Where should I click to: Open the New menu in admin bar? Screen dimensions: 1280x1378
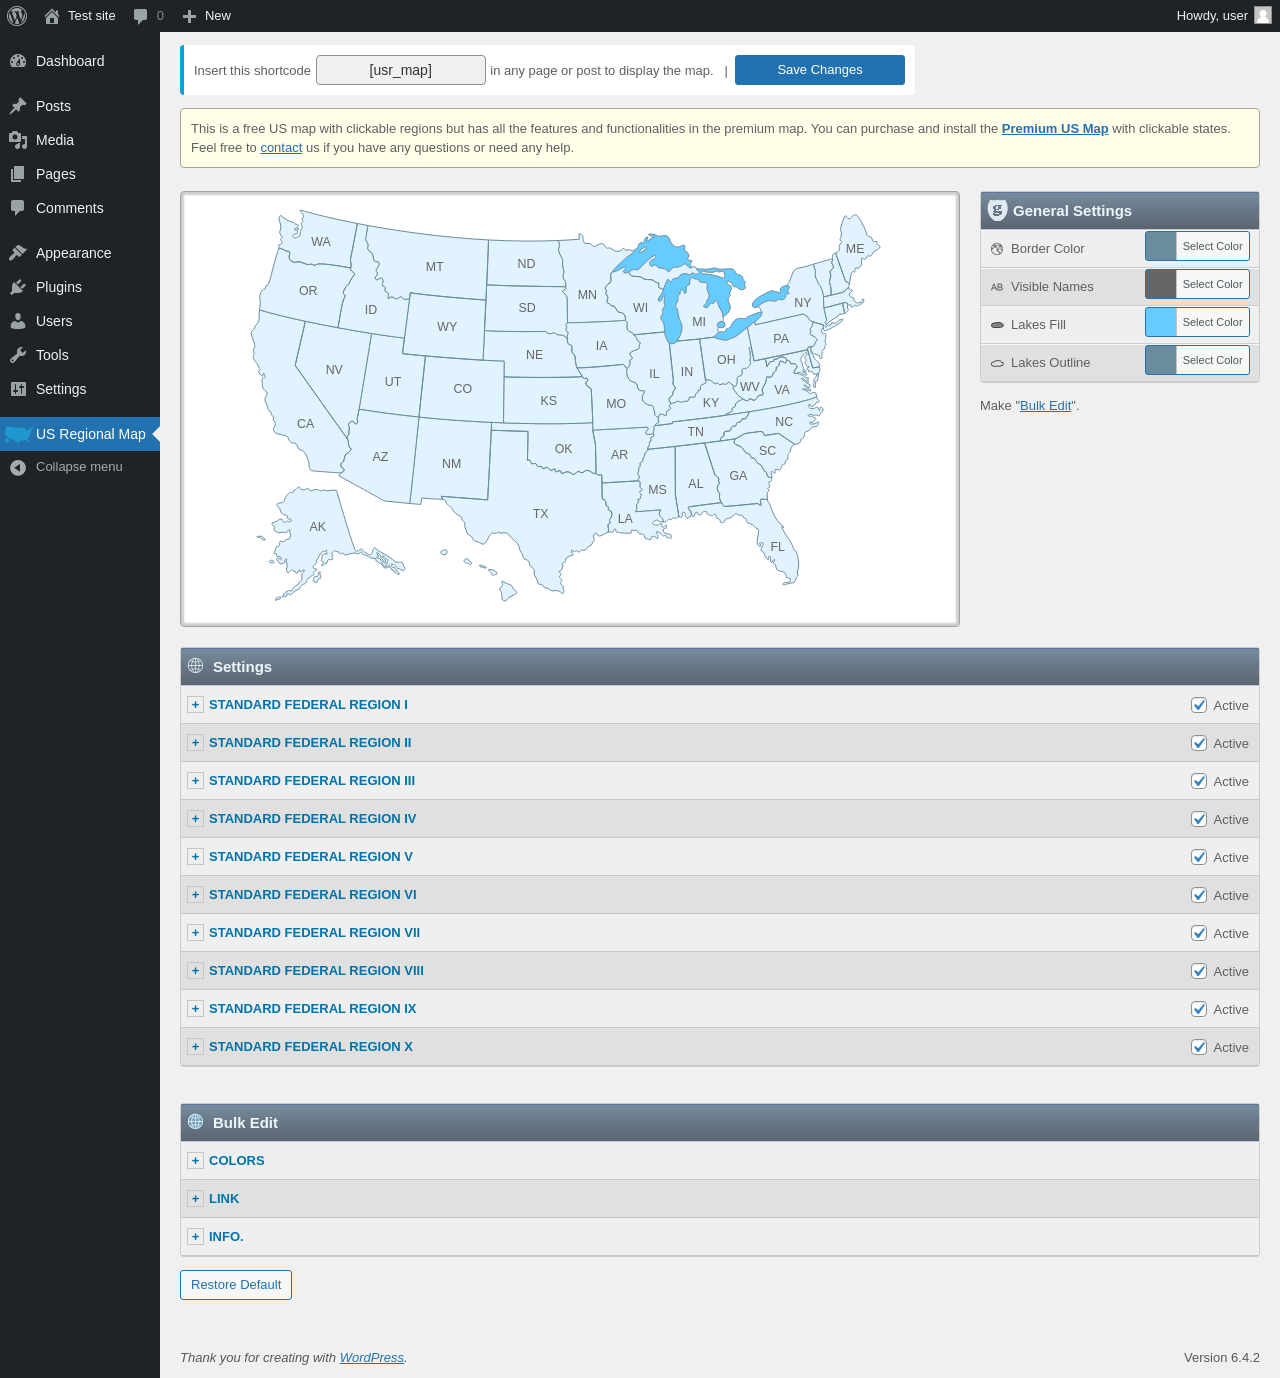[207, 16]
